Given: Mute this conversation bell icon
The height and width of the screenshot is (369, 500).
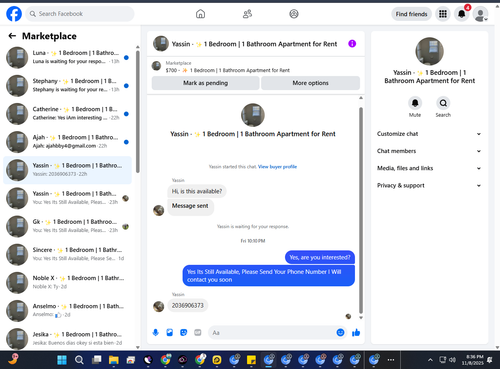Looking at the screenshot, I should pyautogui.click(x=415, y=103).
